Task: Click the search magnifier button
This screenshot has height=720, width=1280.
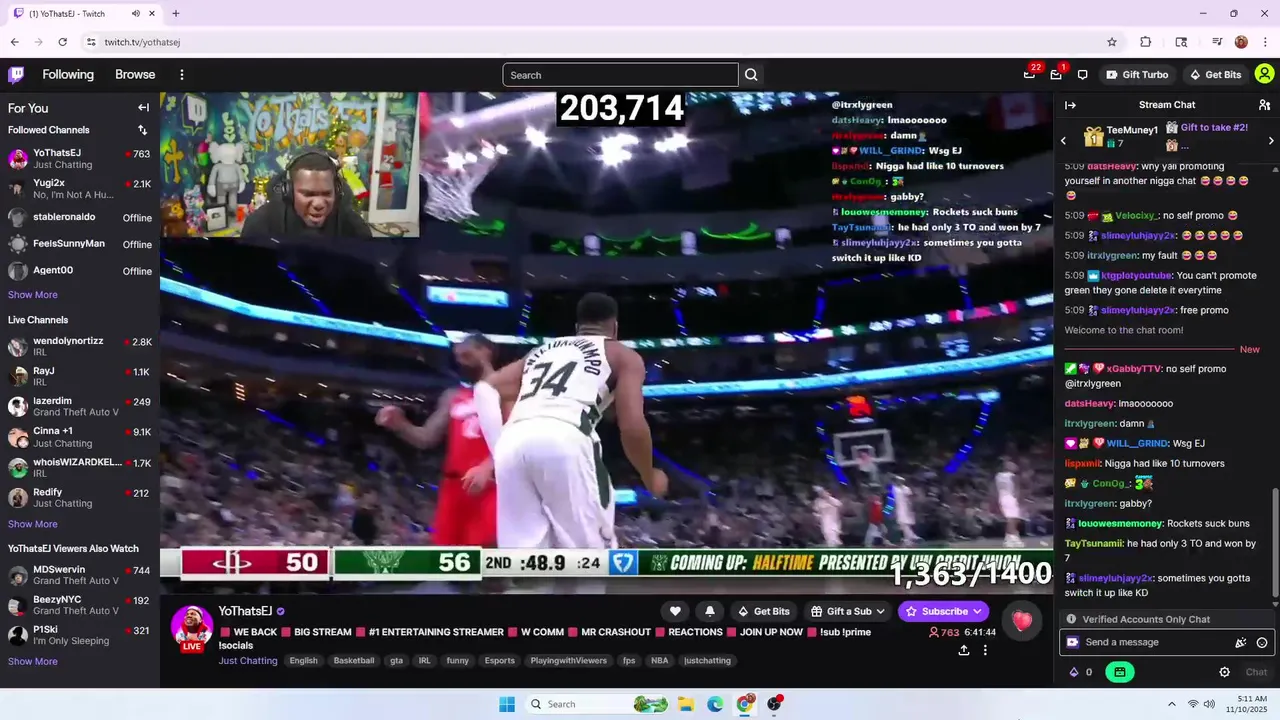Action: 751,75
